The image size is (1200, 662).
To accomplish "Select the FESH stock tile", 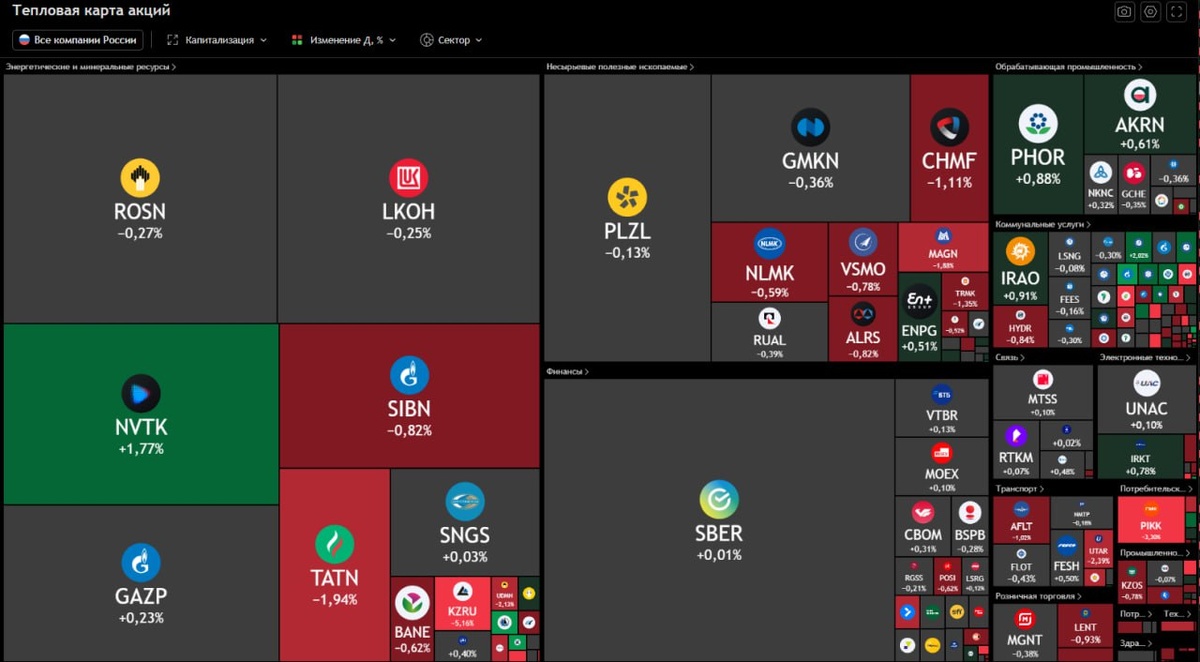I will (x=1066, y=559).
